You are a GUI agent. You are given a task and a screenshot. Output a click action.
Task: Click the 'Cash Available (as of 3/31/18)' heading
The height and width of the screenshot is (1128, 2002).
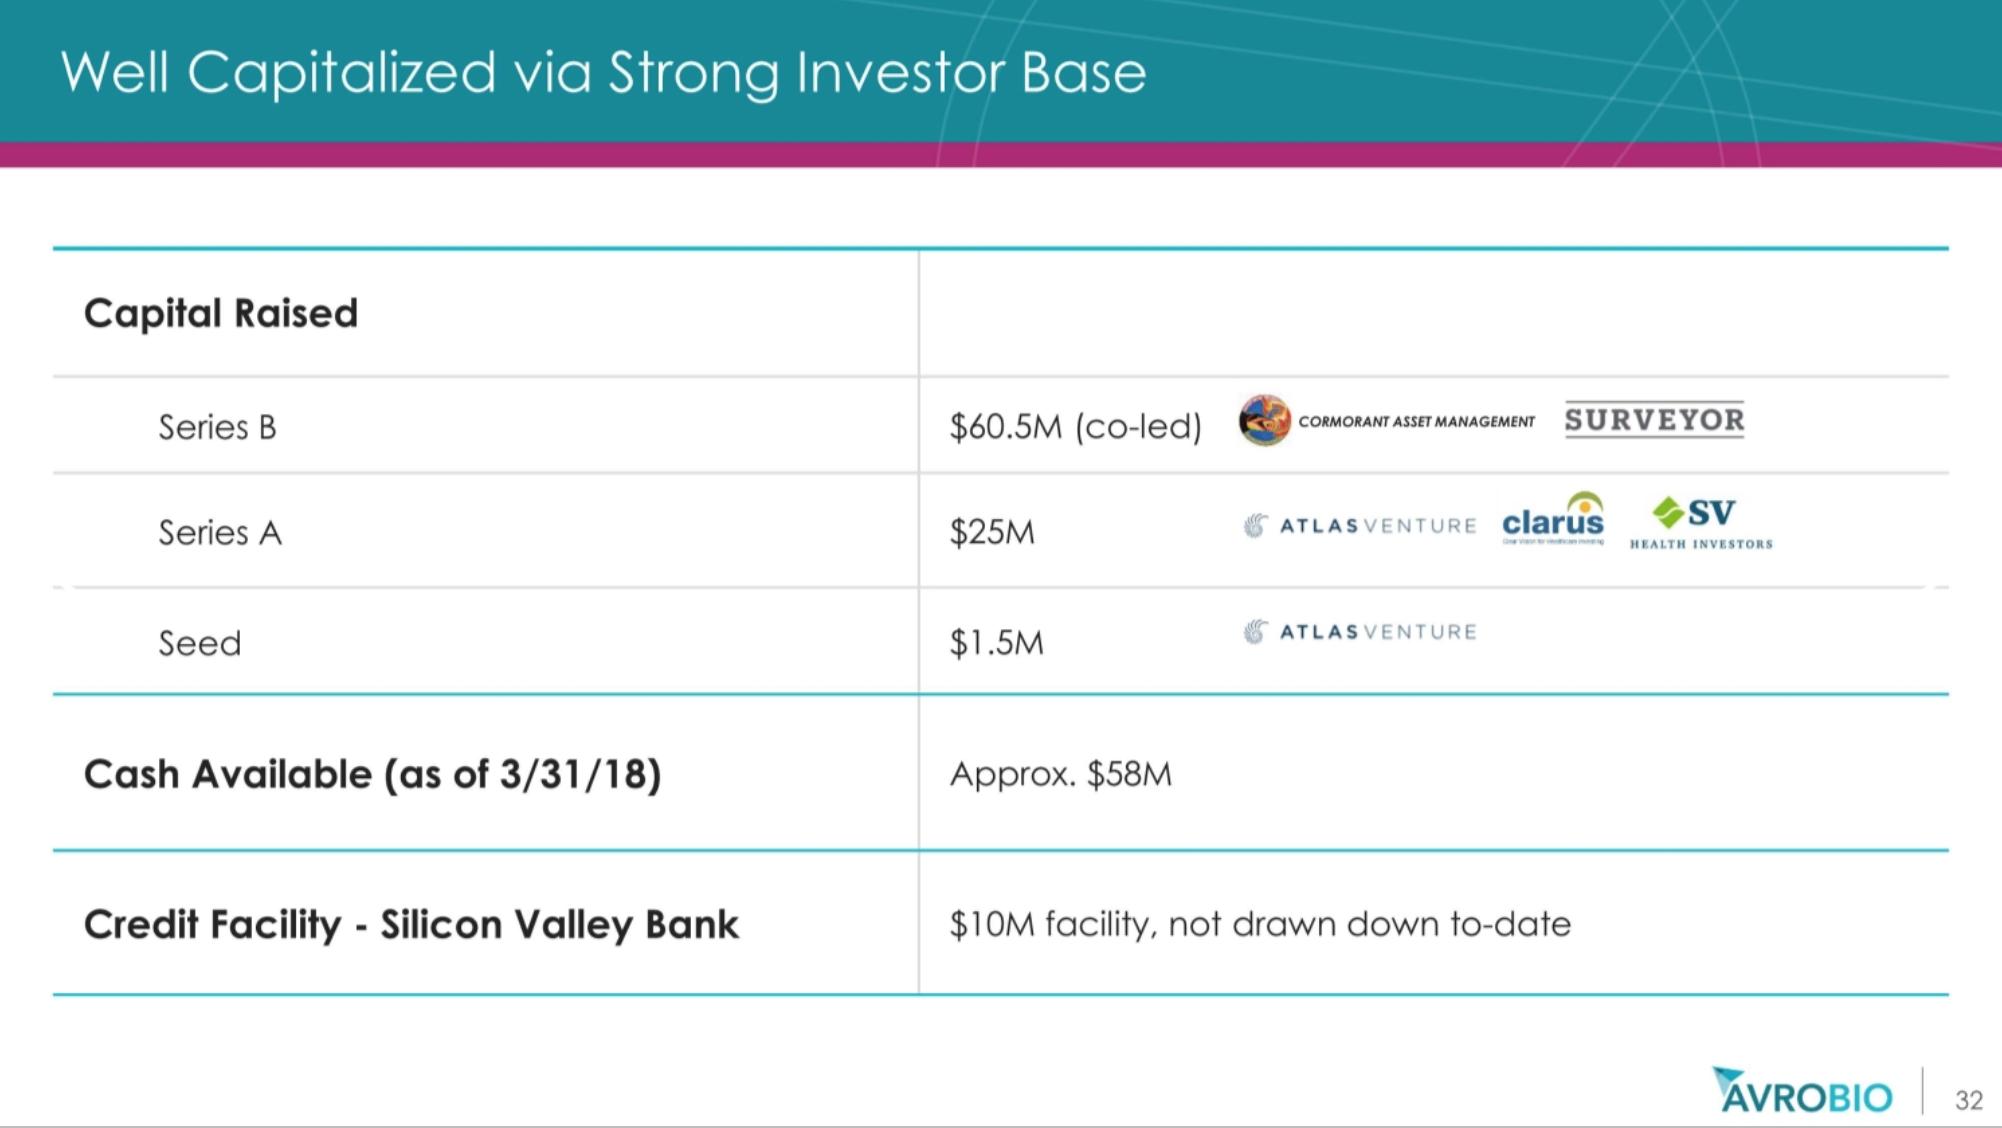pos(372,775)
